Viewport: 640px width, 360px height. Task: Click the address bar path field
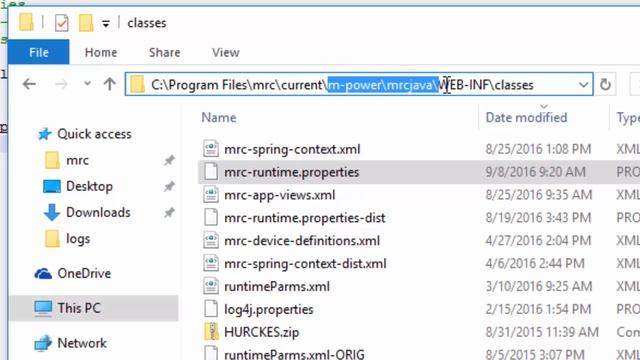pyautogui.click(x=359, y=84)
